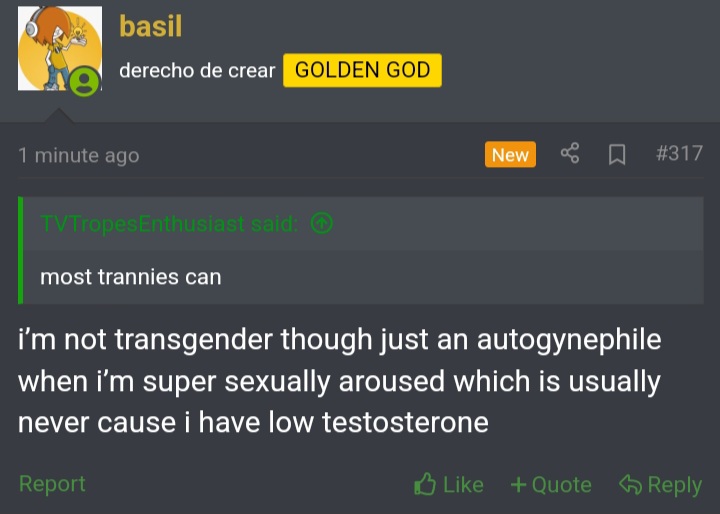Click the green online status badge on avatar

coord(85,81)
